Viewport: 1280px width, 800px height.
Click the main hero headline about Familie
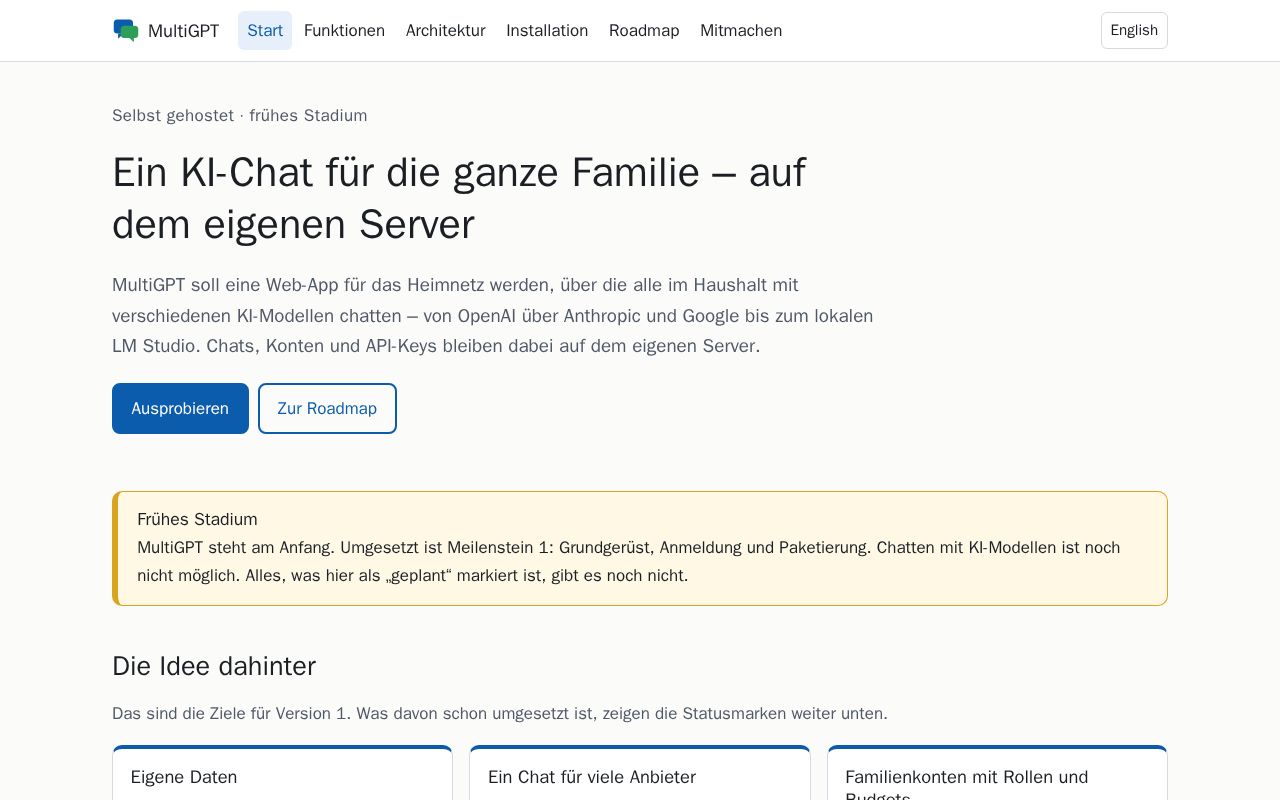[x=459, y=198]
